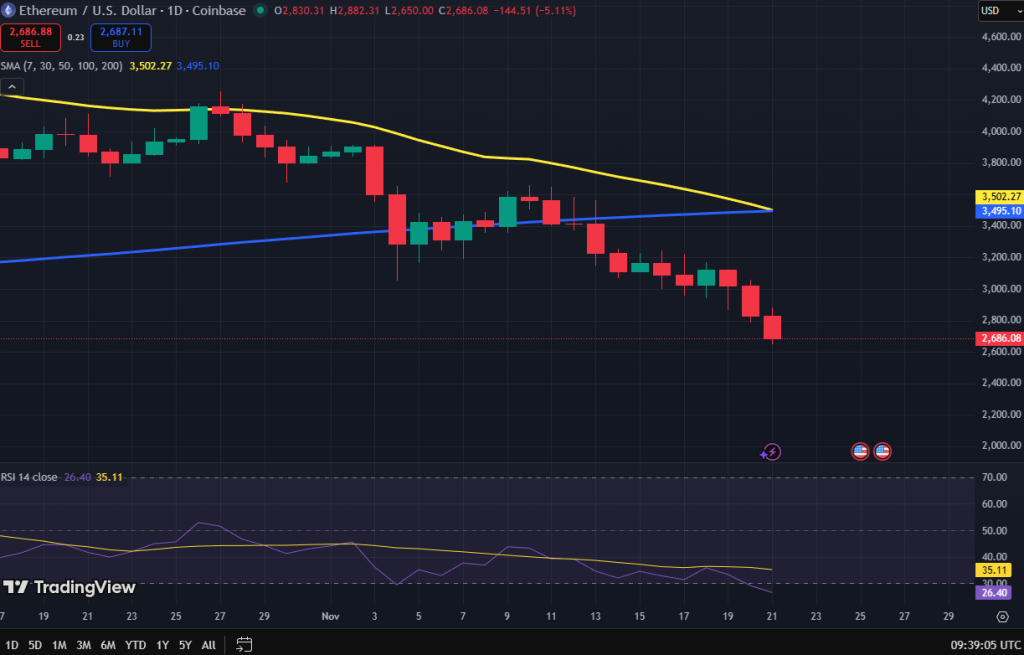Viewport: 1024px width, 655px height.
Task: Click the blue BUY 2,687.11 button
Action: [x=121, y=37]
